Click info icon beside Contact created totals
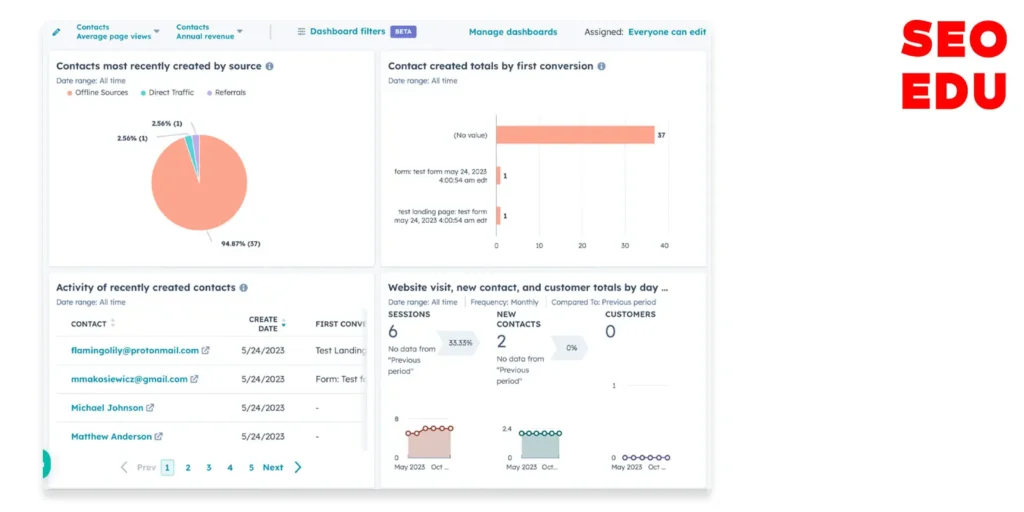Viewport: 1024px width, 512px height. (601, 66)
